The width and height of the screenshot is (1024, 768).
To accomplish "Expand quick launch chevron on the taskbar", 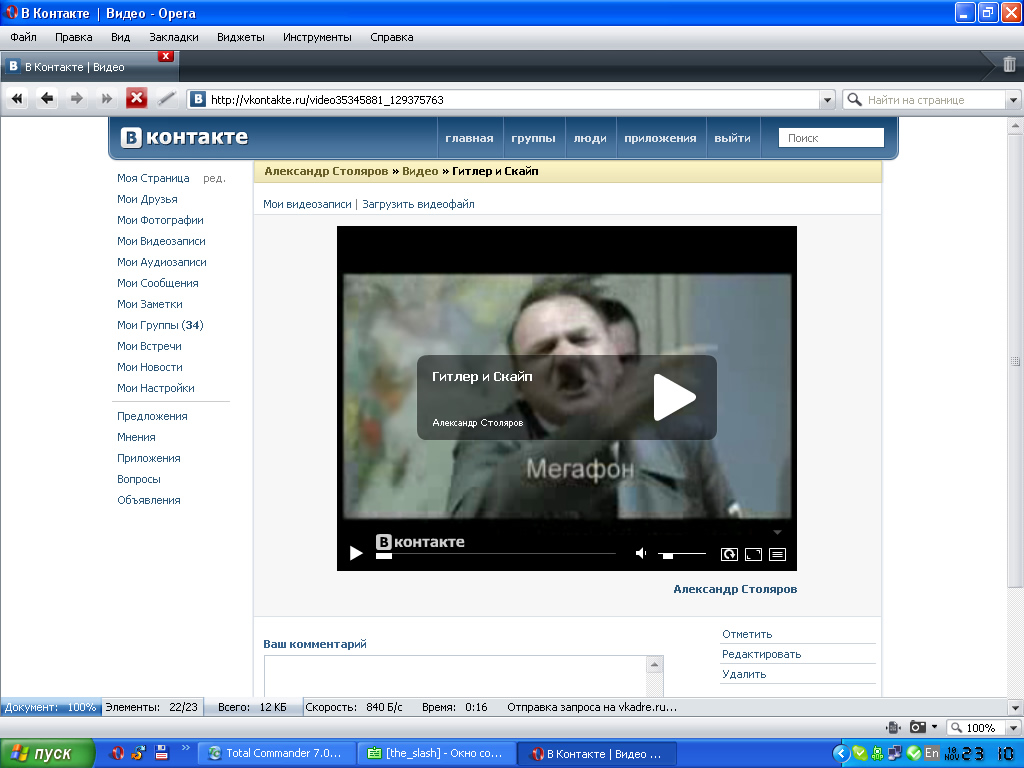I will [185, 748].
